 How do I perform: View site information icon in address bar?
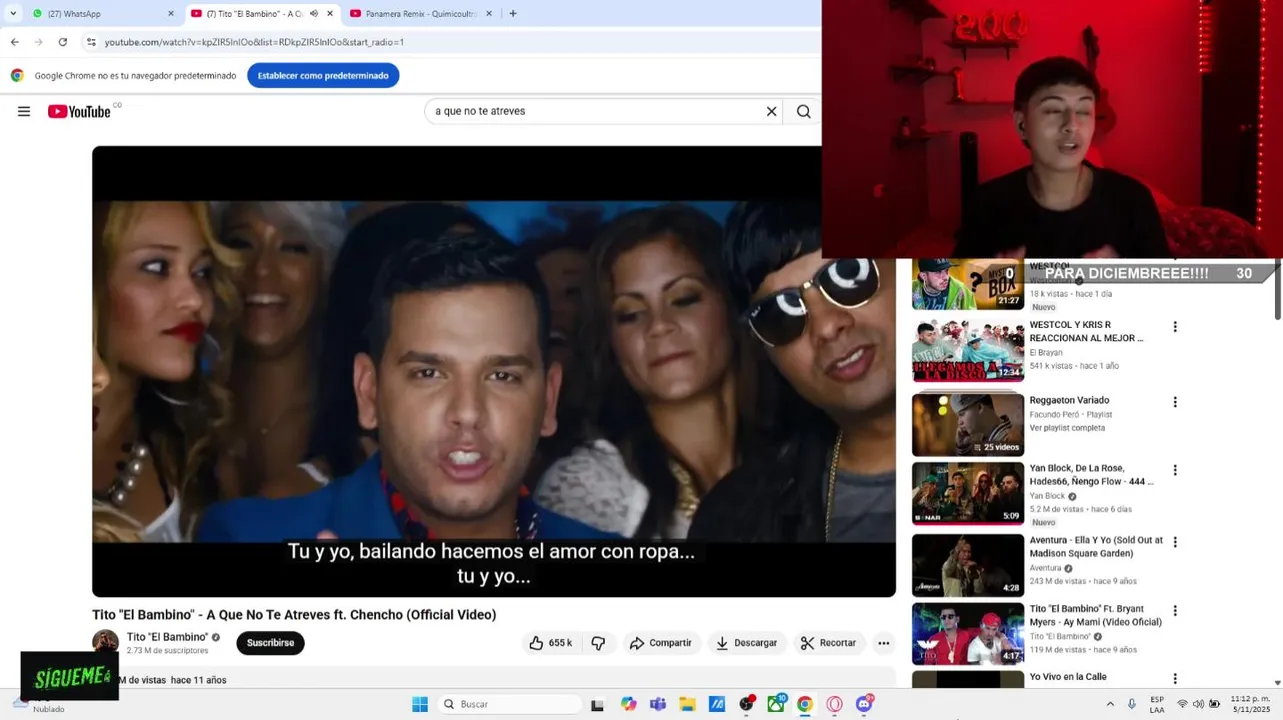pos(91,42)
